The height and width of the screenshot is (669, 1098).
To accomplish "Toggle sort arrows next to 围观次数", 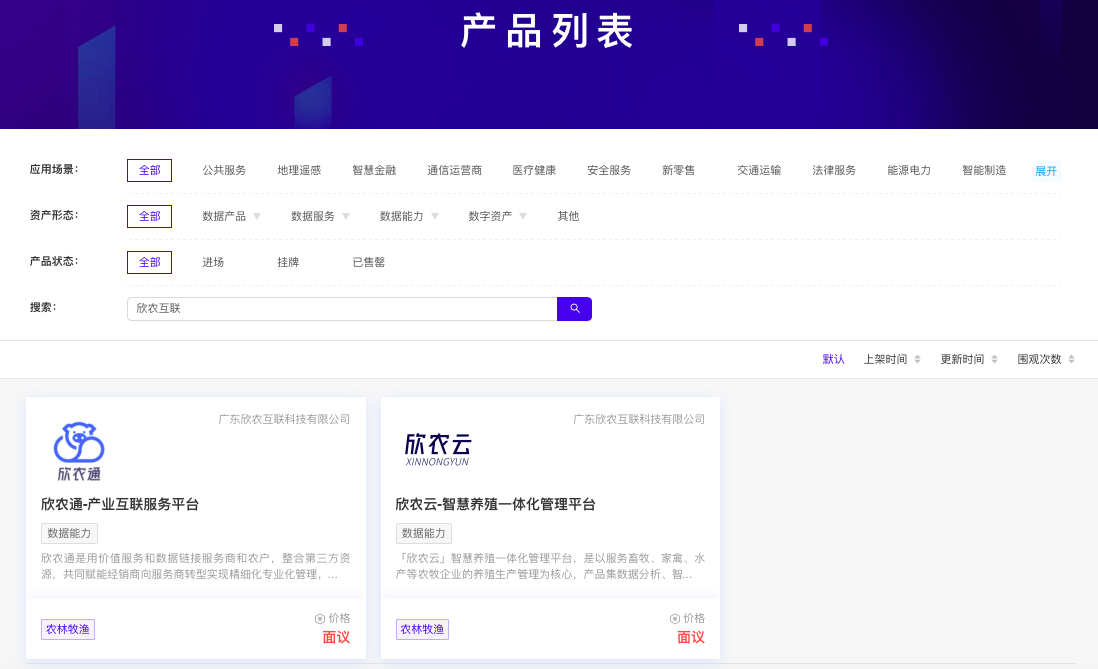I will [1071, 359].
